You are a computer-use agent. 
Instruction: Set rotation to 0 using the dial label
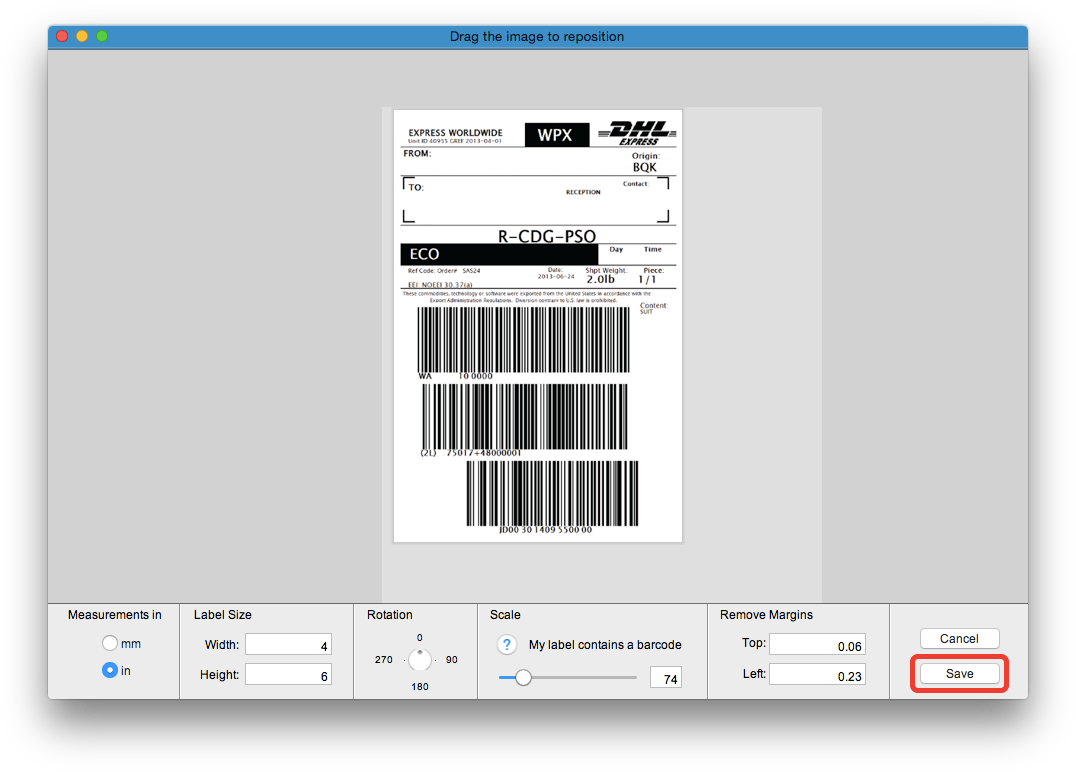(420, 638)
